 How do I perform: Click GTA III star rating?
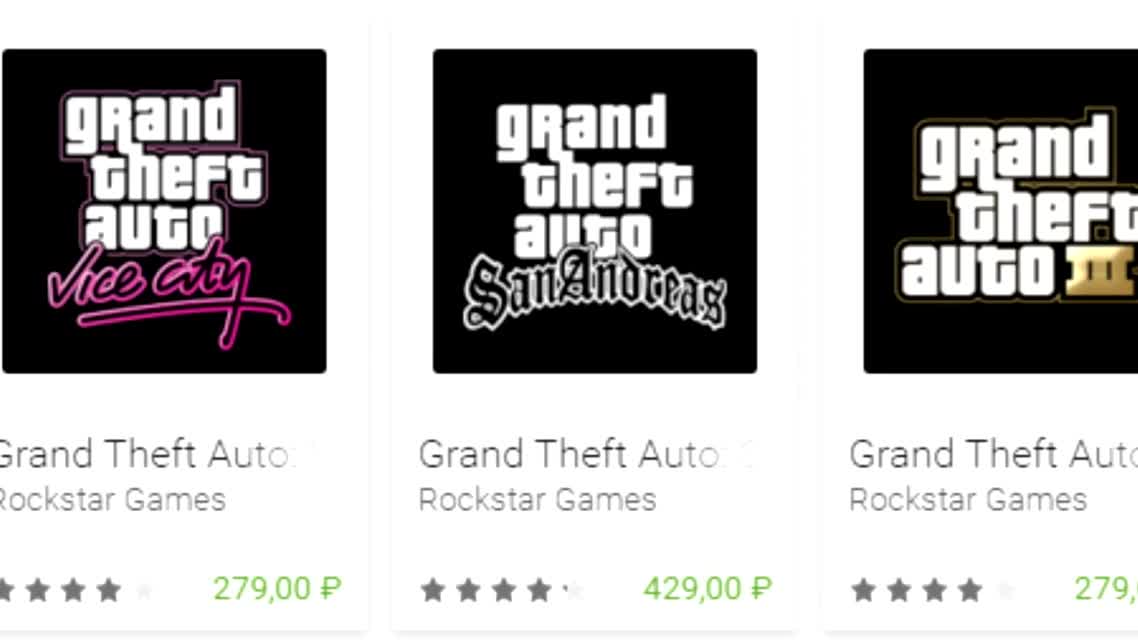pyautogui.click(x=934, y=590)
